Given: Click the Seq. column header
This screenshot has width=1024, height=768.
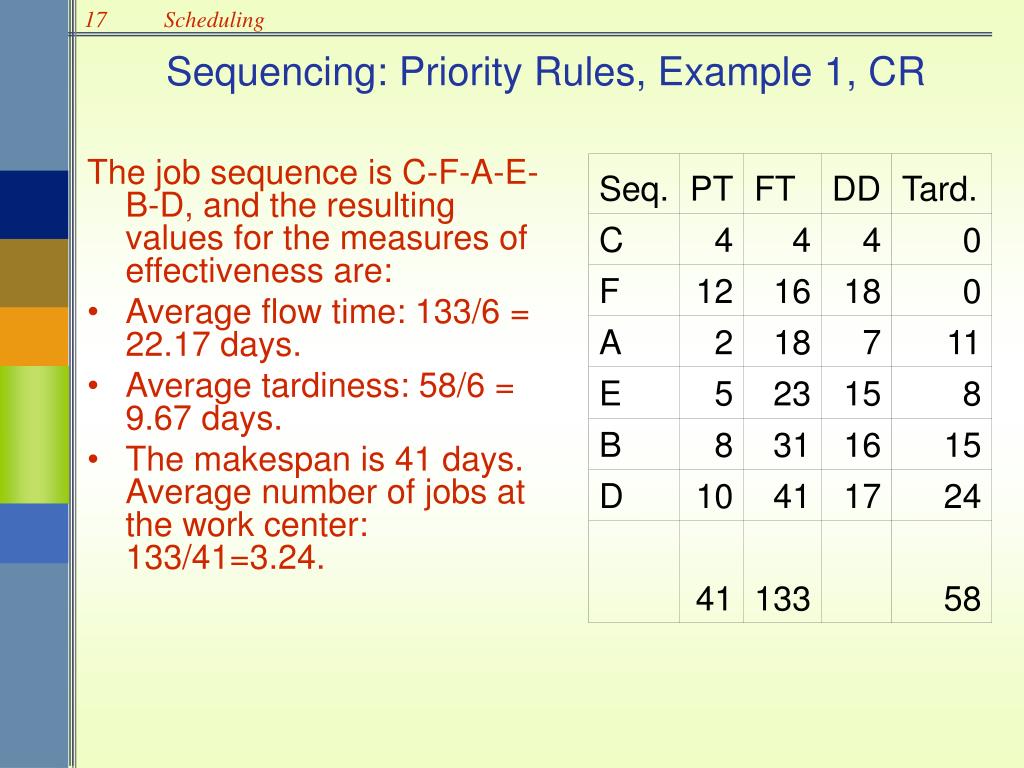Looking at the screenshot, I should point(634,188).
